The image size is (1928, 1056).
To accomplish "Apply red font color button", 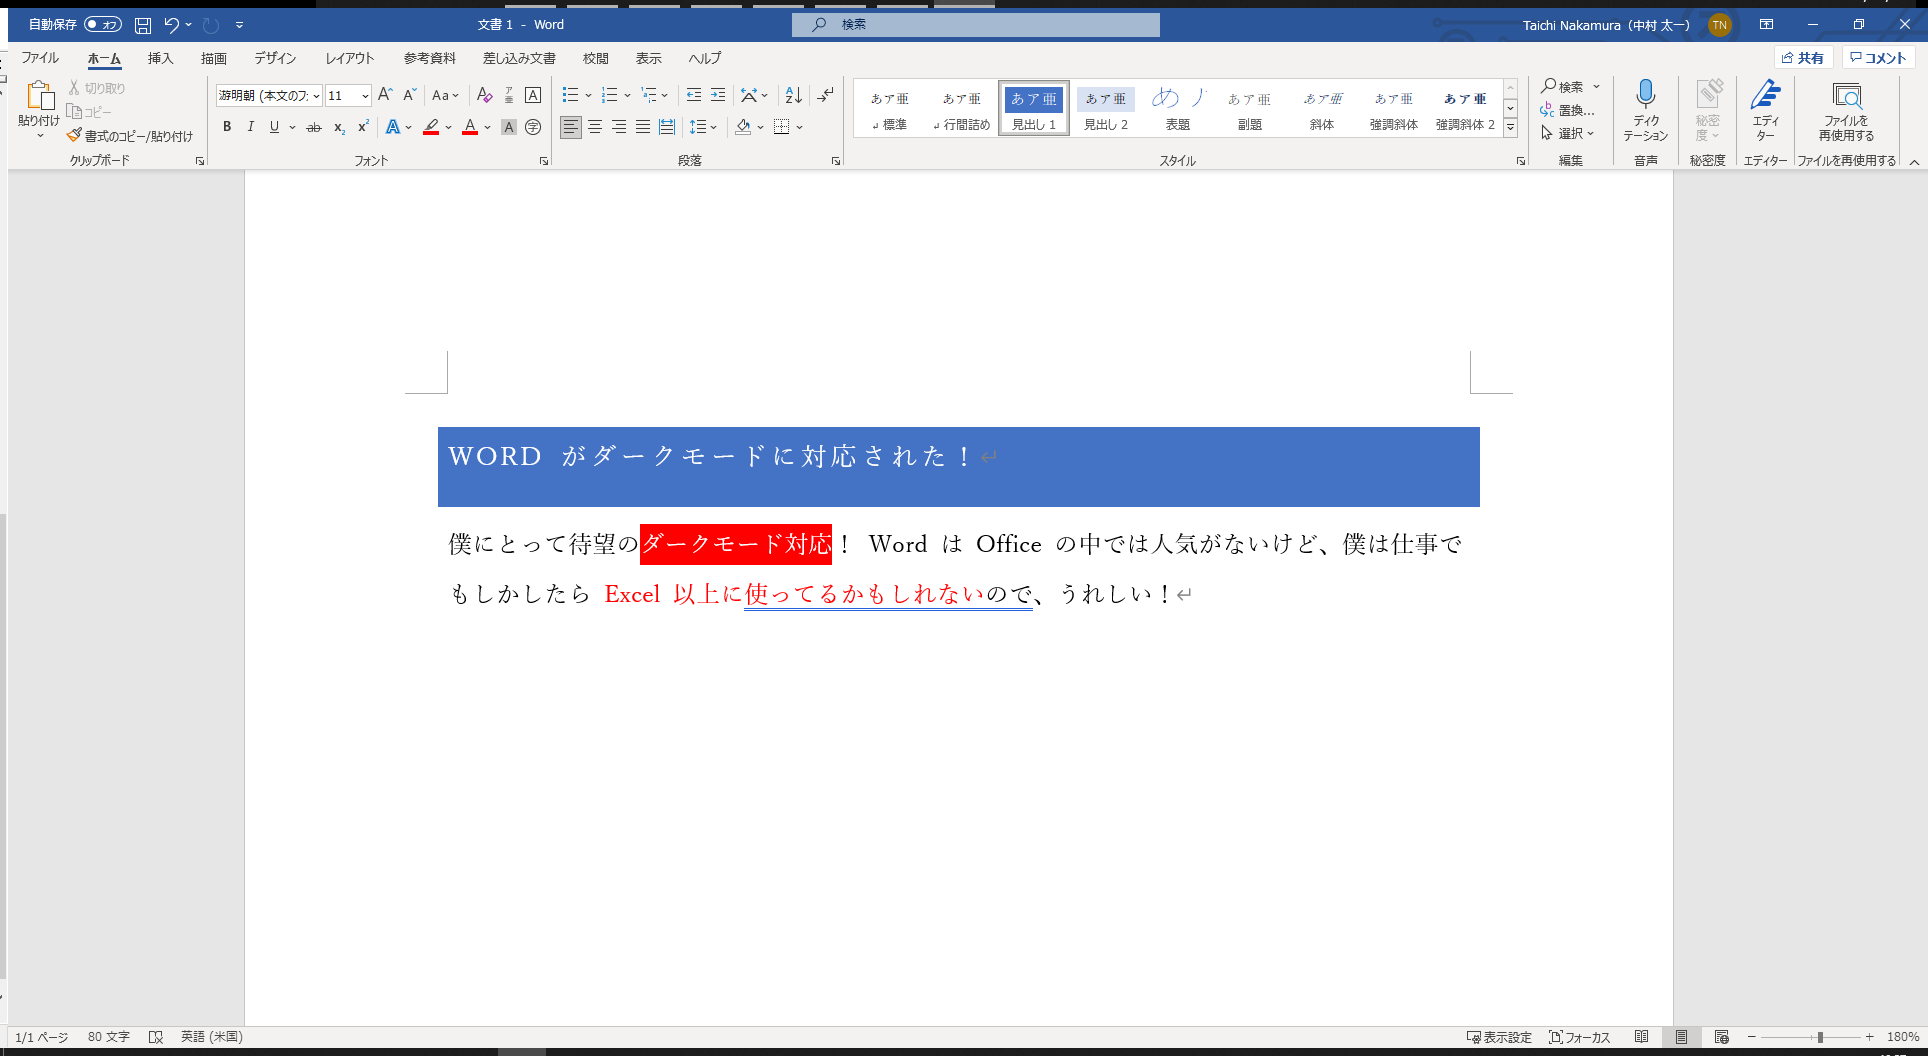I will 470,127.
